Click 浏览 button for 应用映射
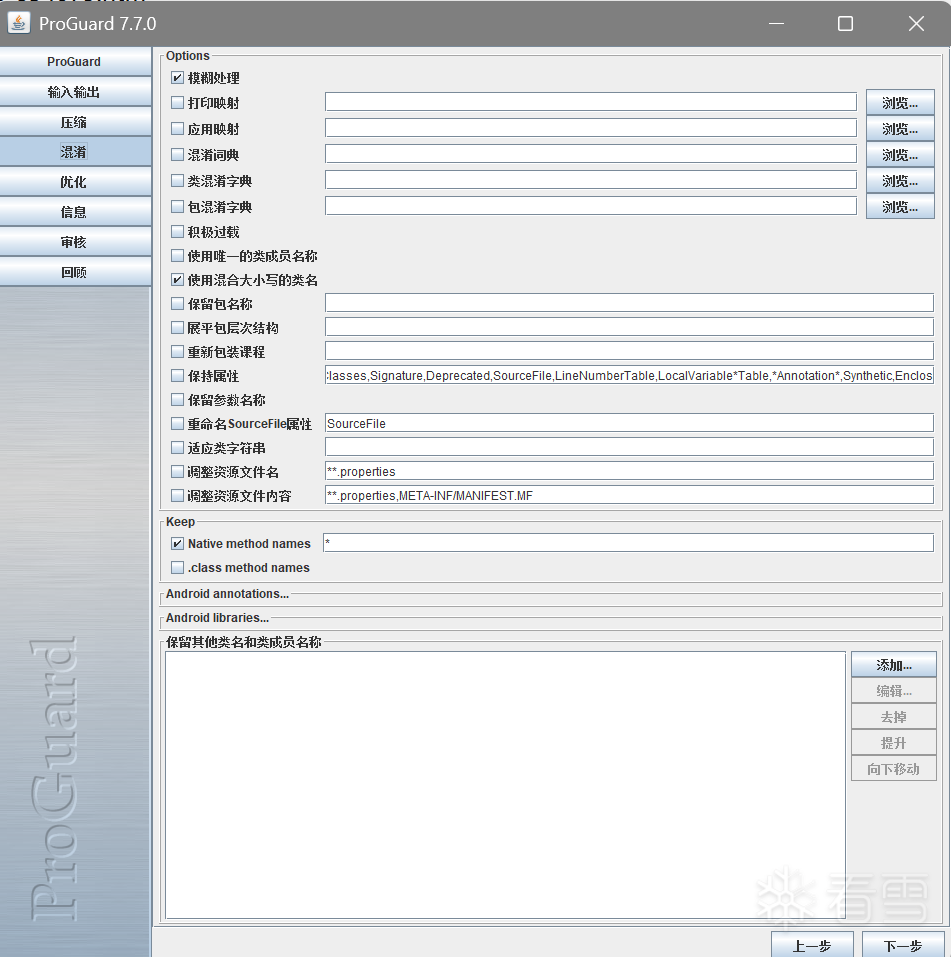The height and width of the screenshot is (957, 951). pos(900,129)
